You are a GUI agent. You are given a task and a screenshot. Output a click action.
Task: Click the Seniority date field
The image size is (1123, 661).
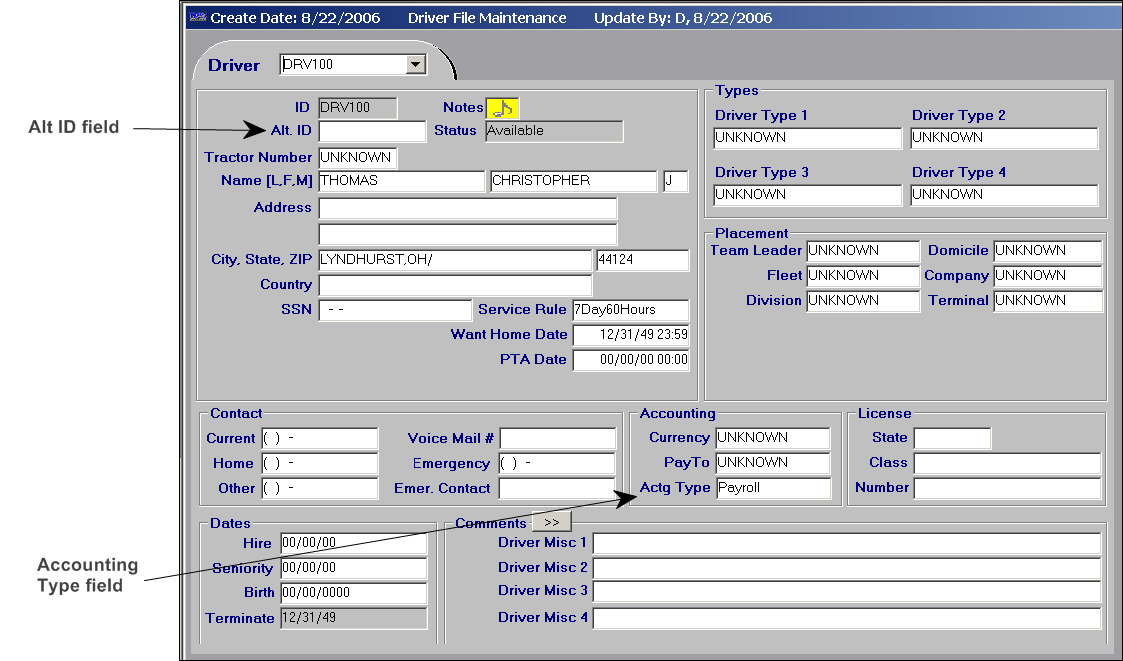click(x=354, y=568)
